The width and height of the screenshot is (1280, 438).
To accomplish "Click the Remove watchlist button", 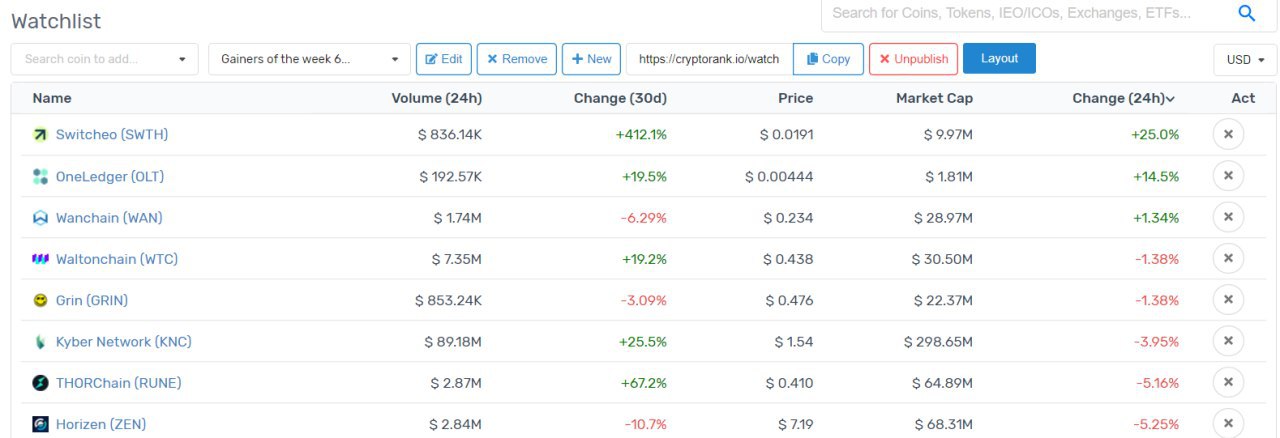I will point(517,59).
